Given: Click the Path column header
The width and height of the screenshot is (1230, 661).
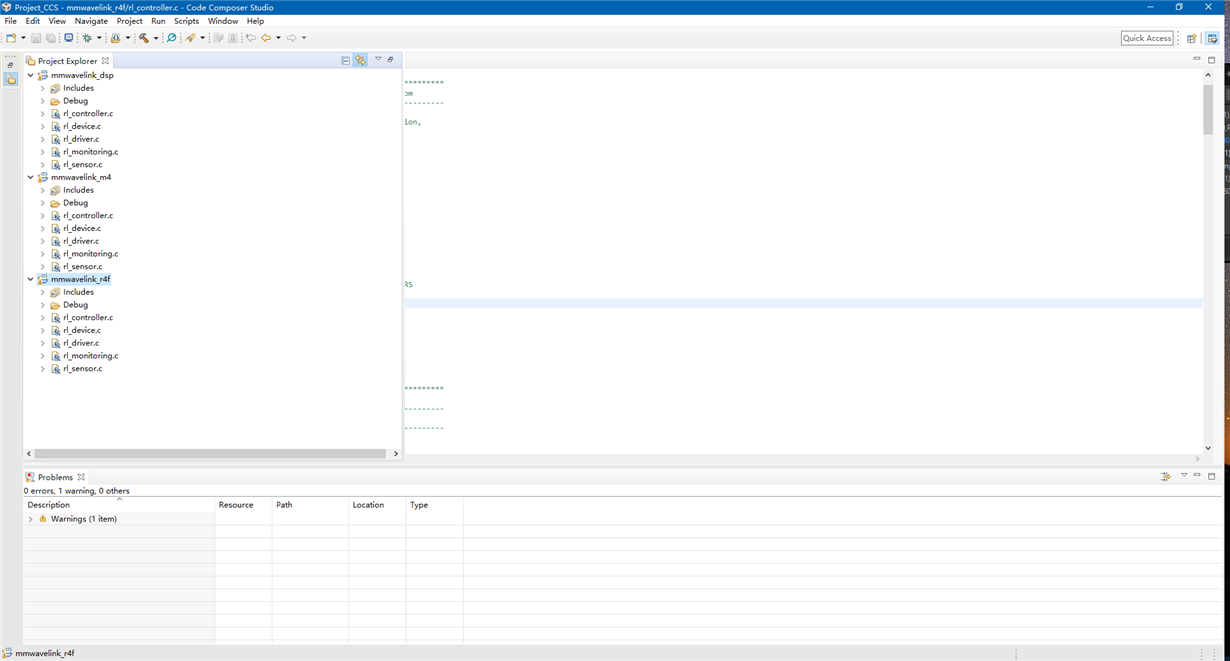Looking at the screenshot, I should [x=310, y=505].
